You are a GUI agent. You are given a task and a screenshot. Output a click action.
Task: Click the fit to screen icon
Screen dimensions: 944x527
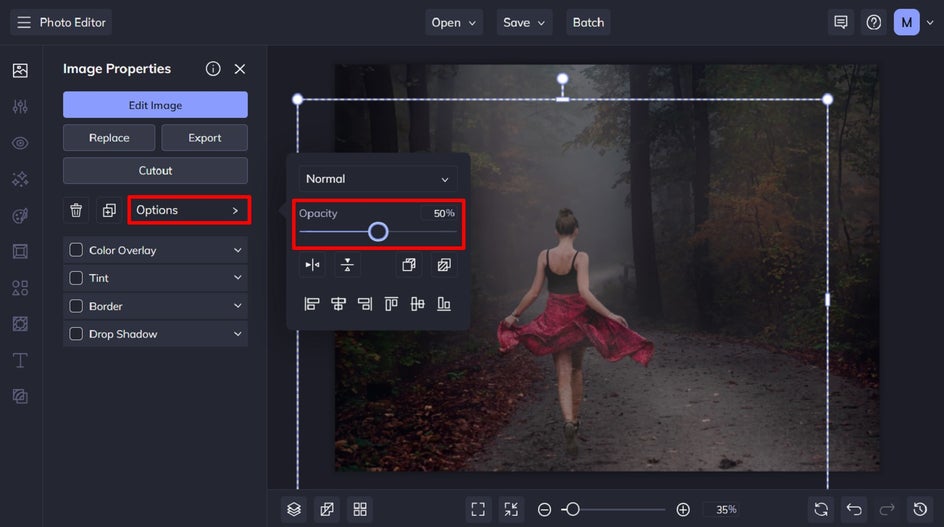pyautogui.click(x=478, y=509)
